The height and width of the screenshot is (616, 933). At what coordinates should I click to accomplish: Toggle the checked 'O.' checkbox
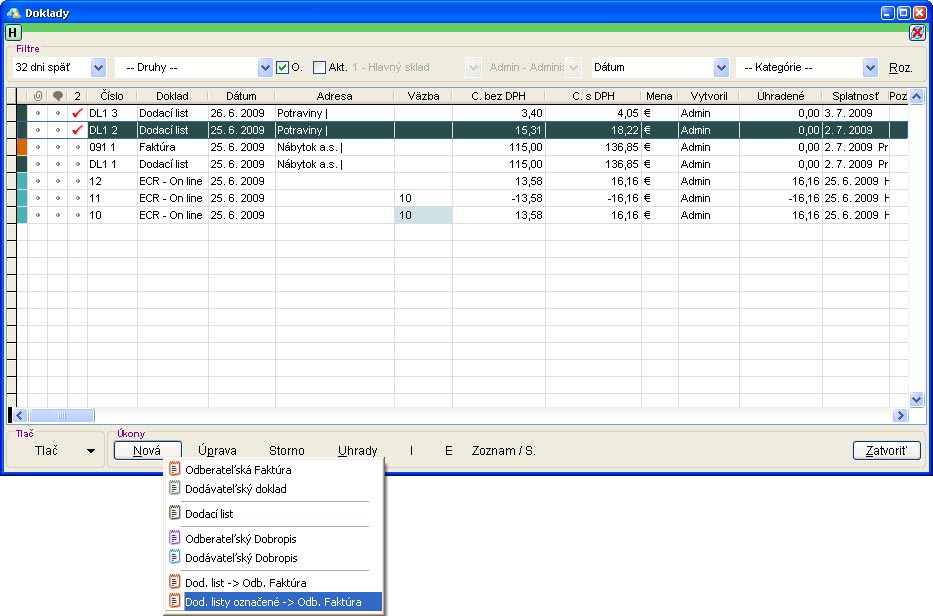(283, 68)
